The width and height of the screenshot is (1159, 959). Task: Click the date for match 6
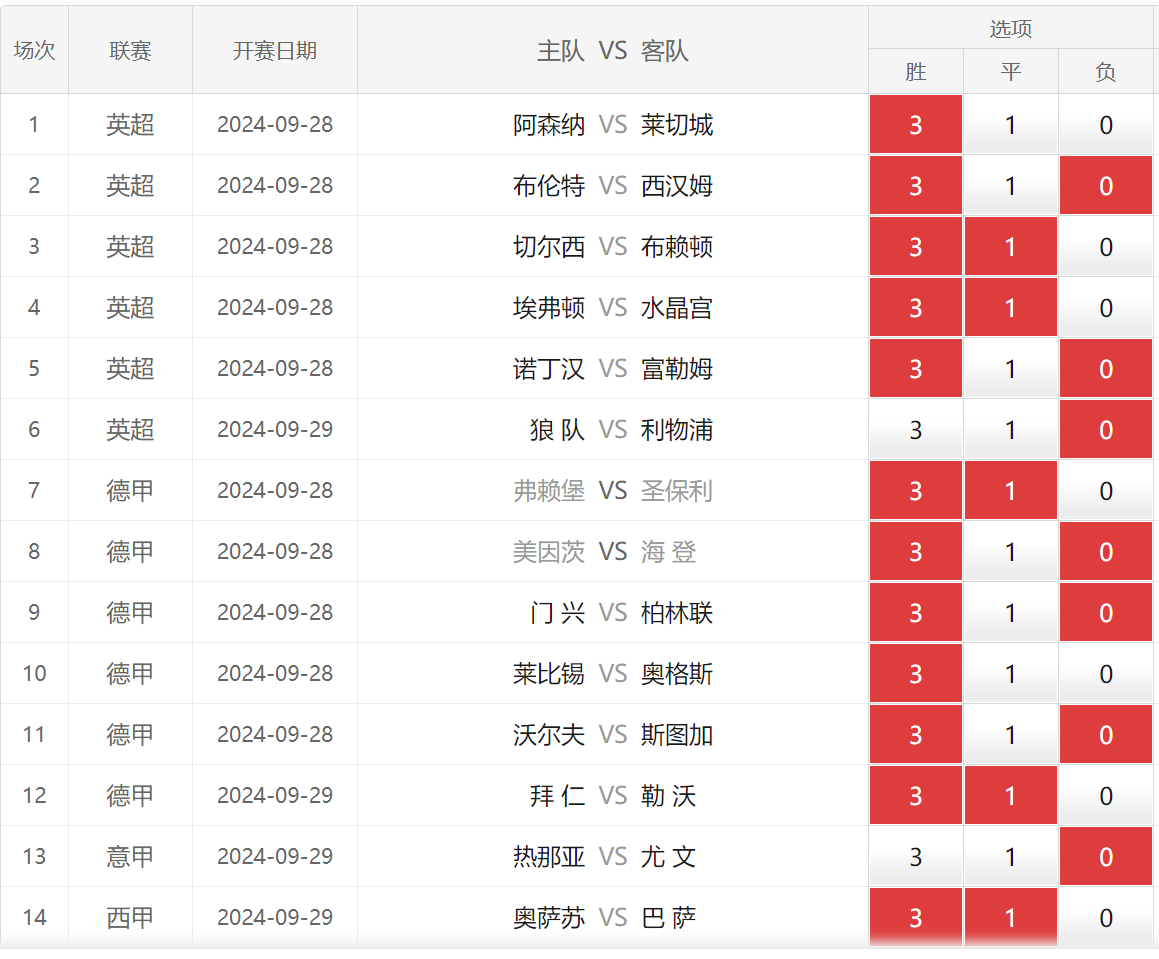275,429
